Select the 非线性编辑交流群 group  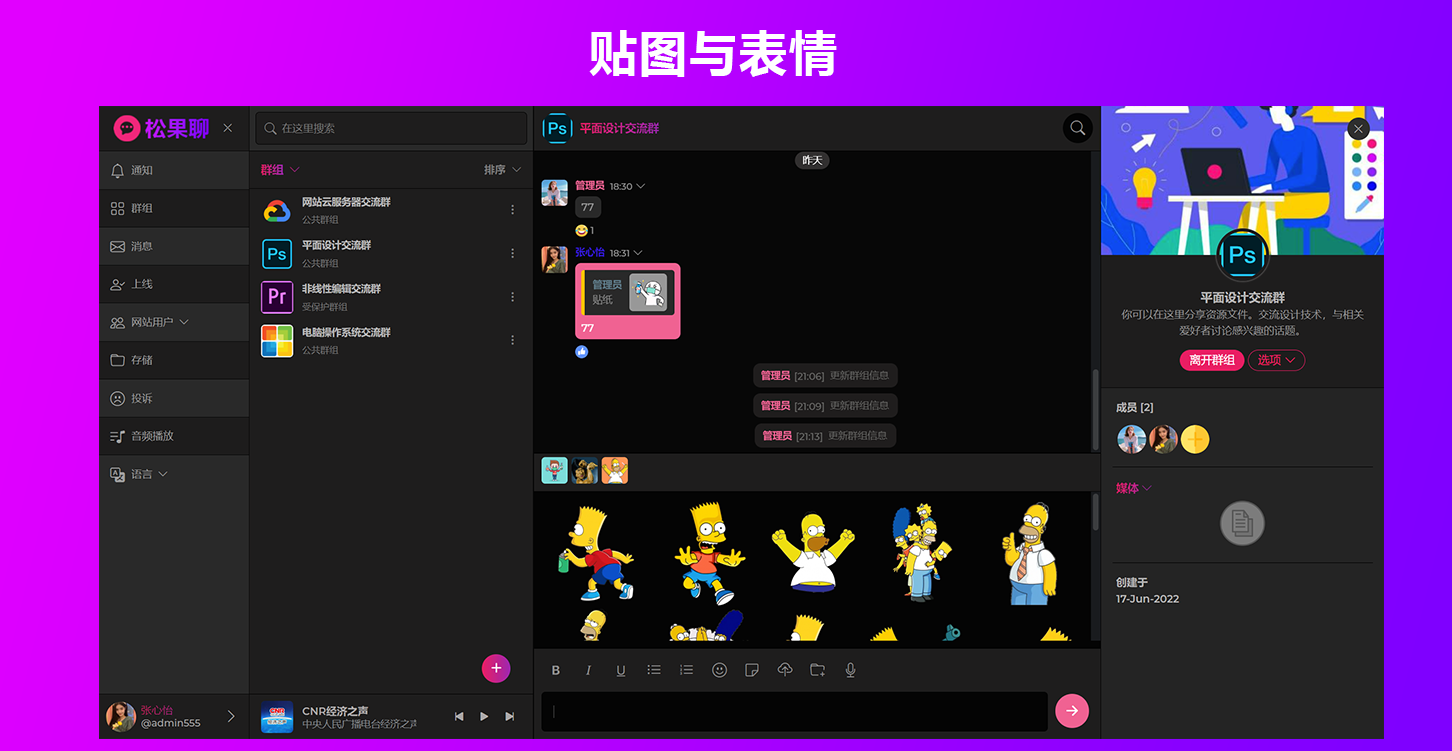point(391,297)
